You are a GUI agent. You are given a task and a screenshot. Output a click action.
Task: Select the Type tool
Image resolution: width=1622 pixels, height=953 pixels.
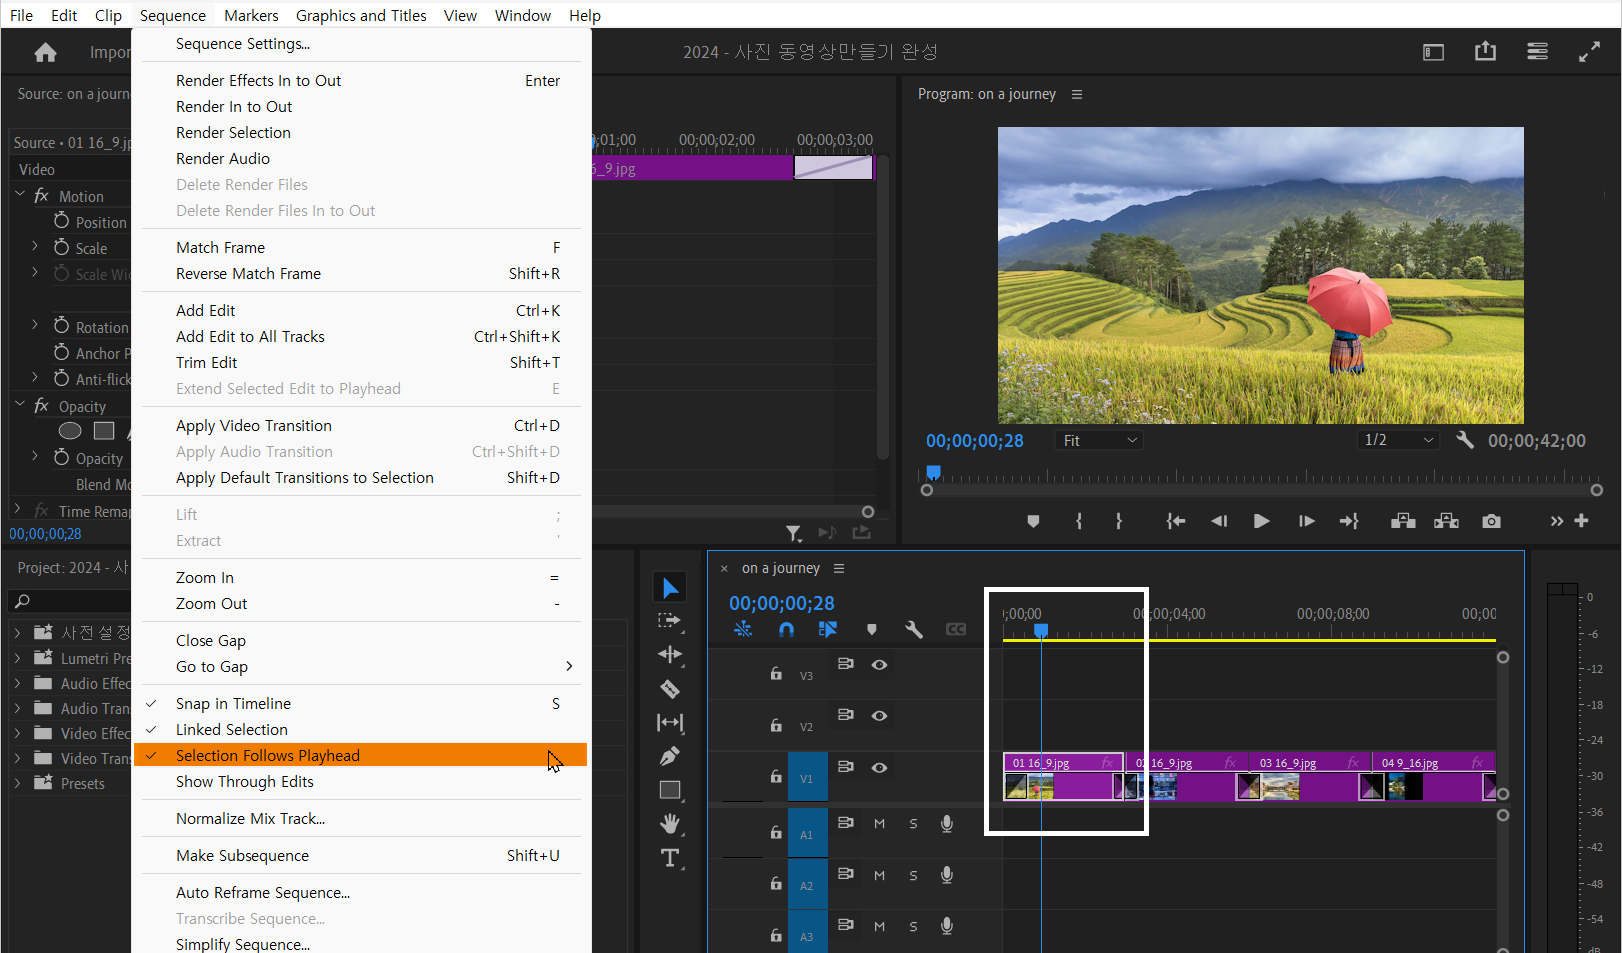click(670, 858)
